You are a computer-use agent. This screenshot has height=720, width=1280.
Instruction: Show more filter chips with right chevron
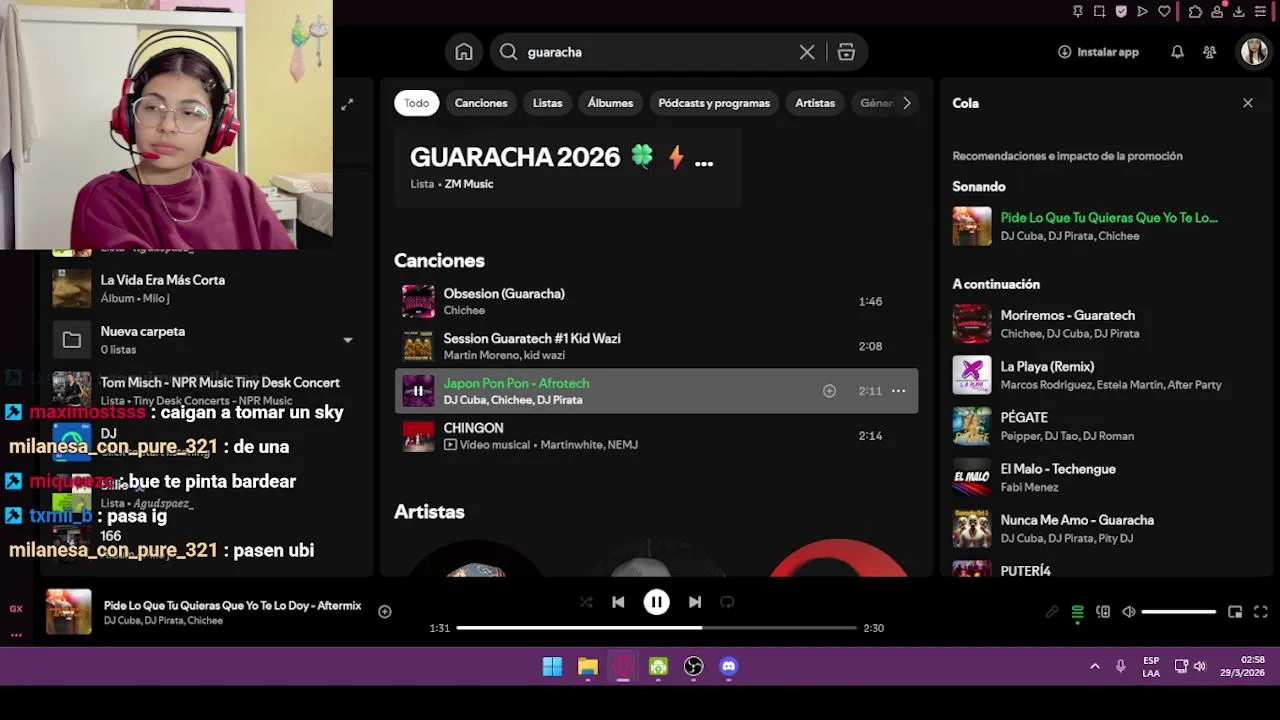point(907,103)
